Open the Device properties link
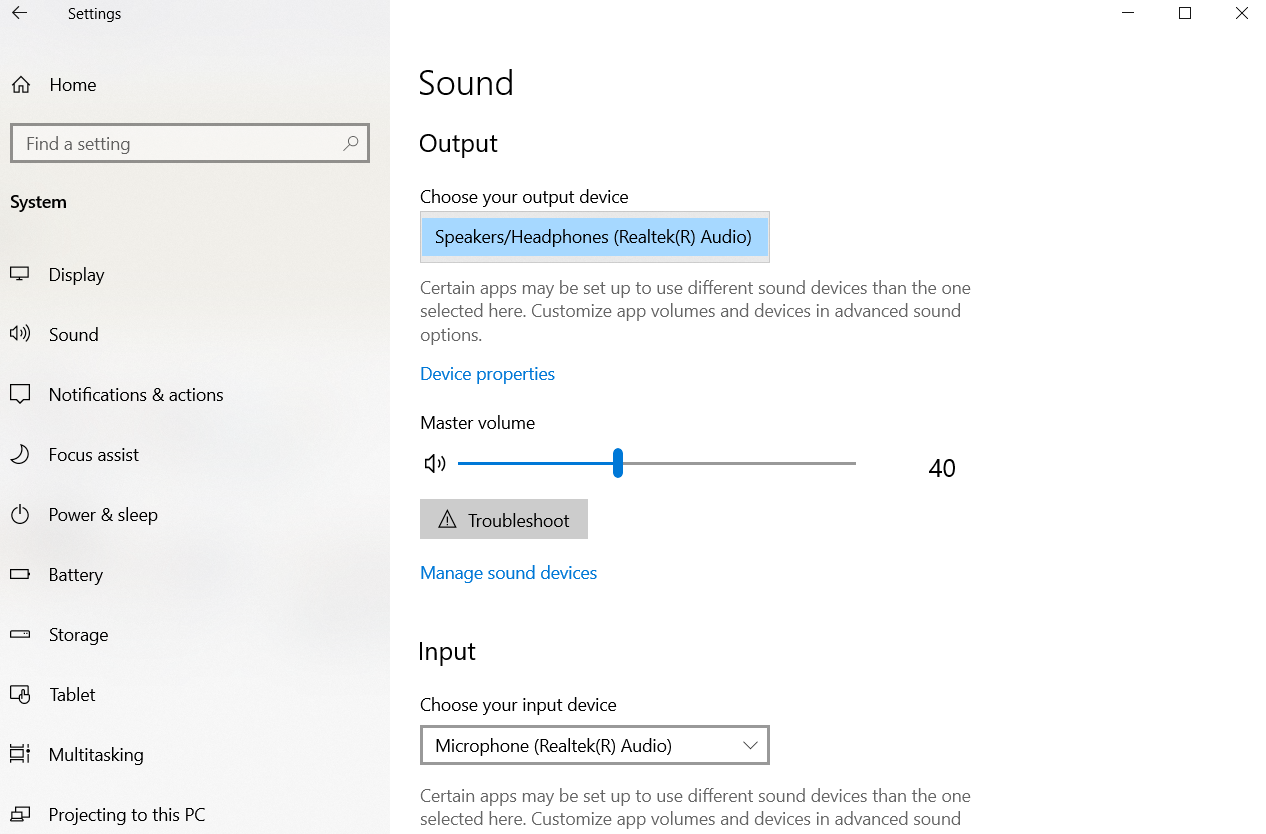Image resolution: width=1266 pixels, height=834 pixels. pos(487,374)
